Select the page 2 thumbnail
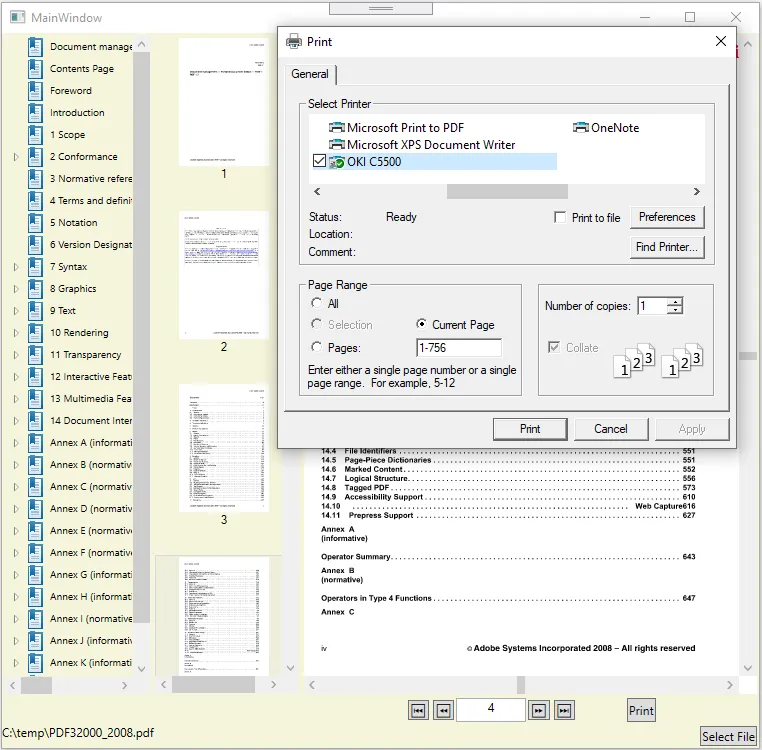 pyautogui.click(x=224, y=276)
